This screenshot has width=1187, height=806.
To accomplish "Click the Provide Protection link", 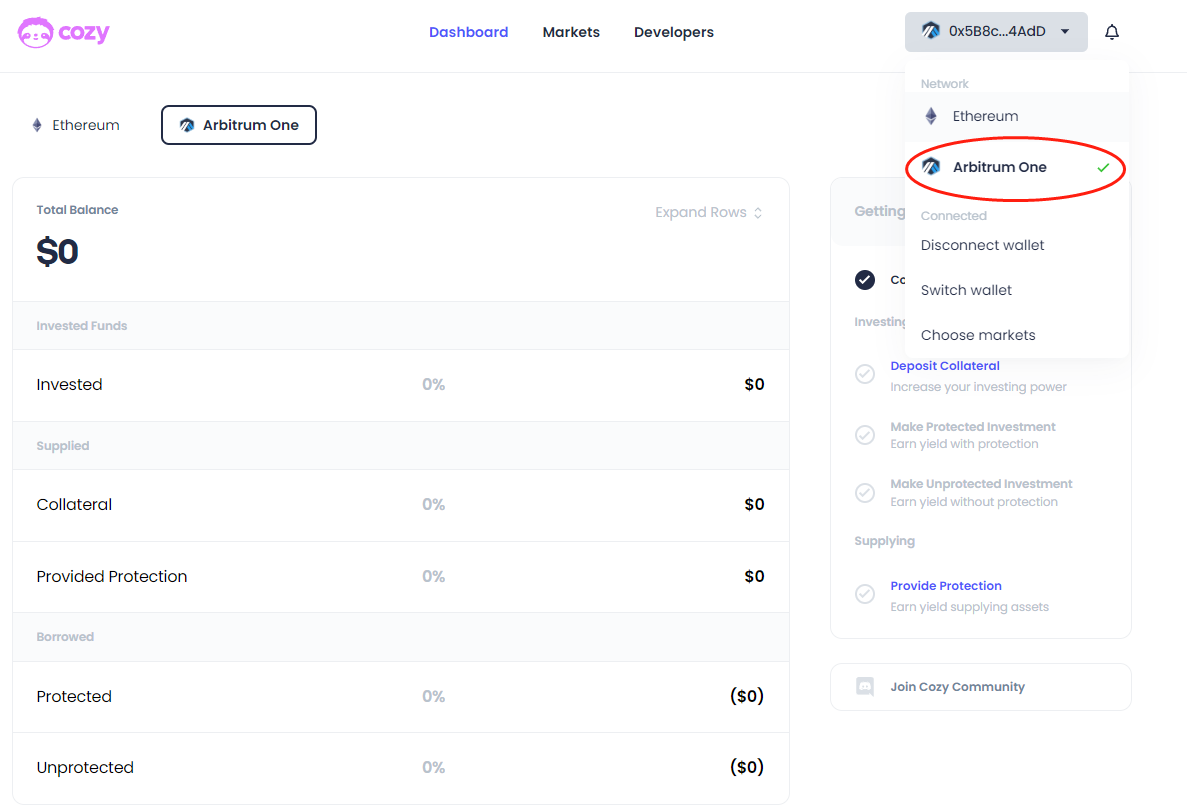I will click(945, 586).
